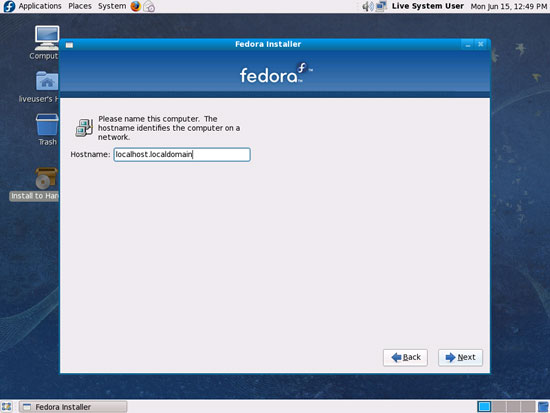550x413 pixels.
Task: Open the Places menu
Action: click(x=80, y=6)
